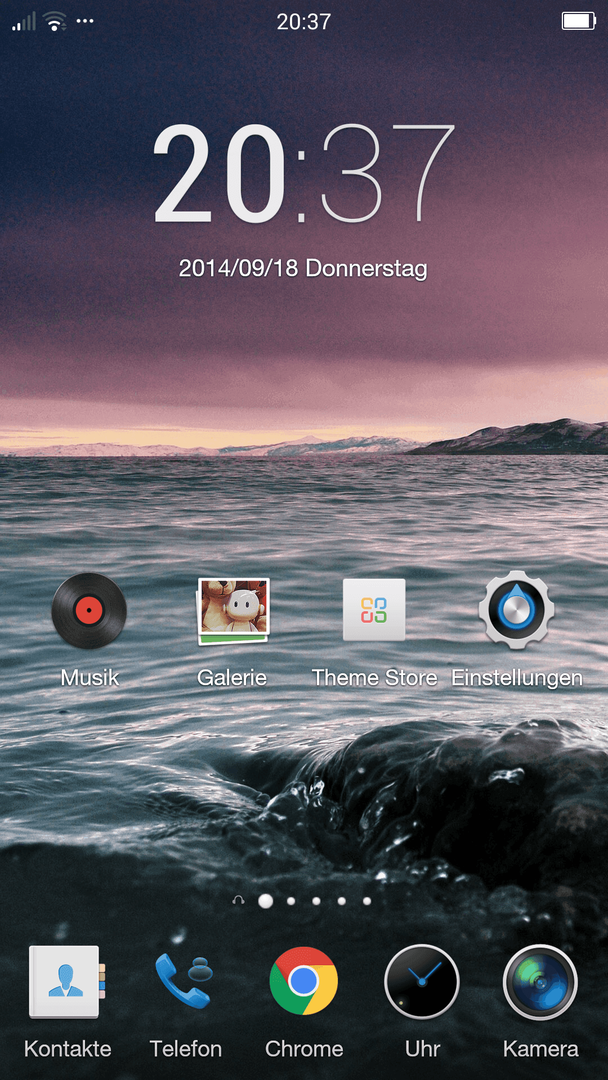Viewport: 608px width, 1080px height.
Task: Jump to the last home screen page dot
Action: pos(367,901)
